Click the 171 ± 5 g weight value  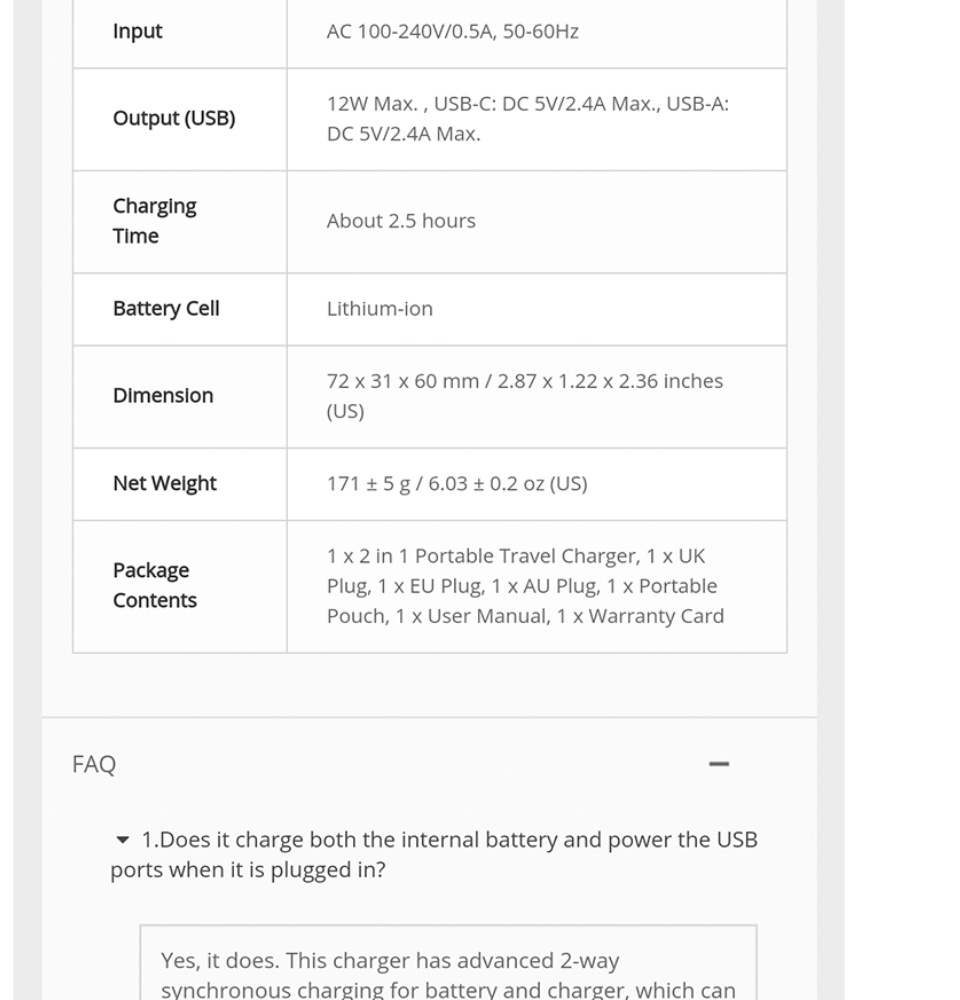pyautogui.click(x=457, y=483)
